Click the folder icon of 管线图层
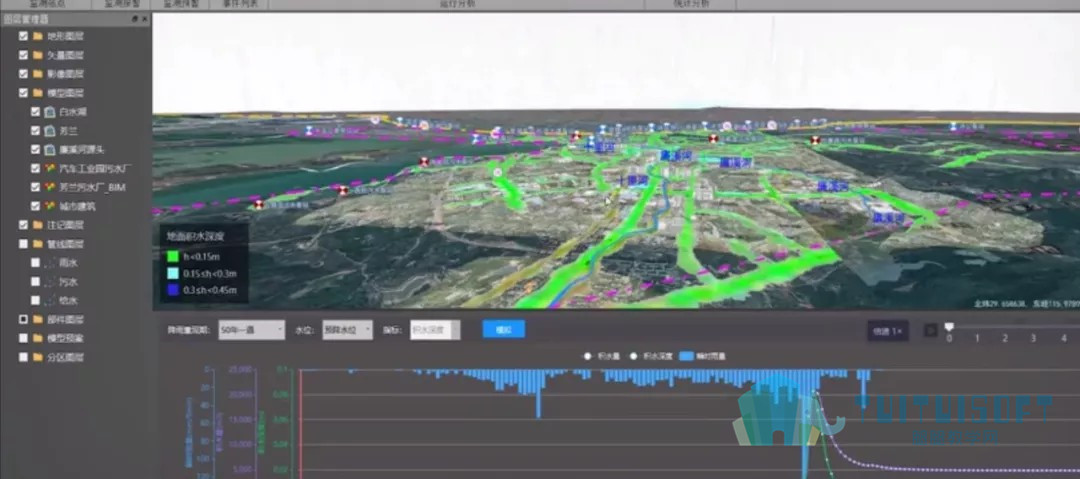1080x479 pixels. [x=38, y=243]
